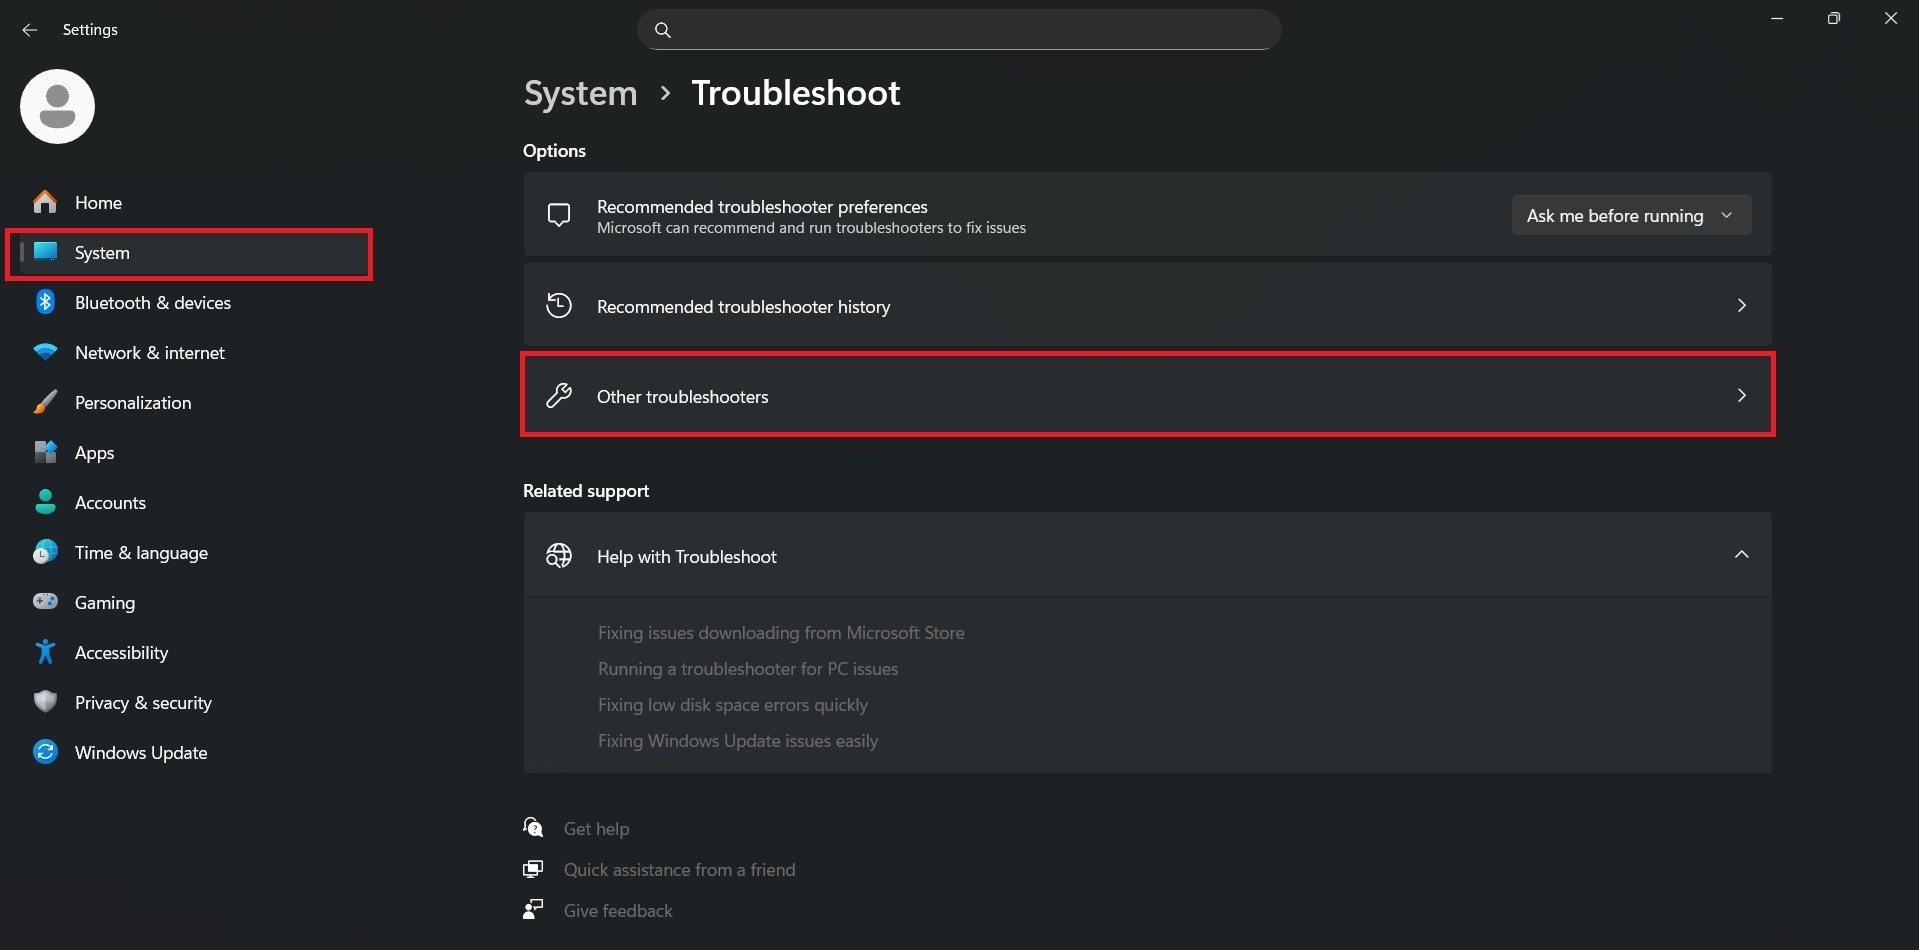Open Other troubleshooters
1919x951 pixels.
(x=1147, y=396)
